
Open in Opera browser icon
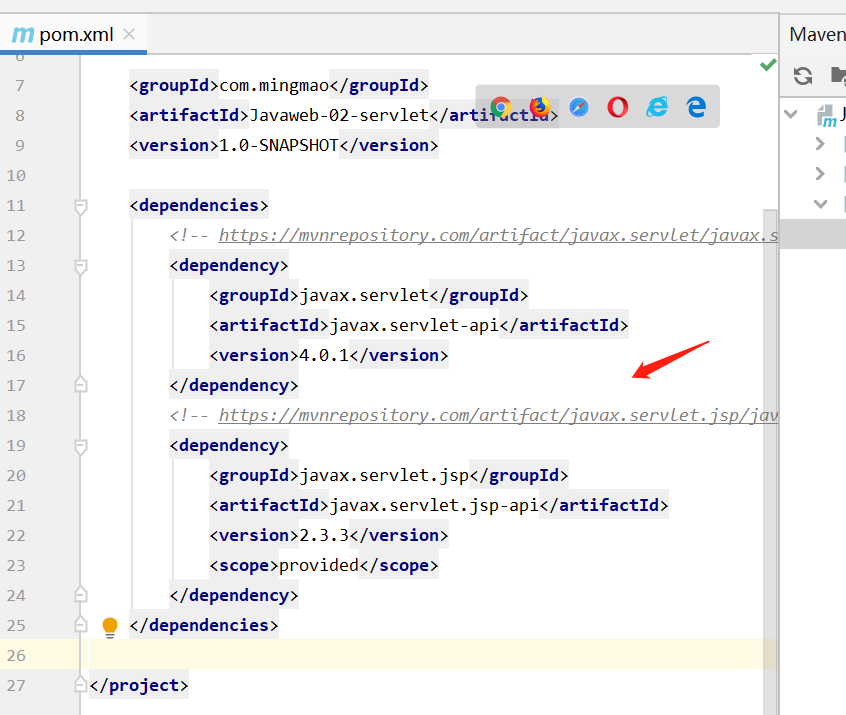pos(618,107)
